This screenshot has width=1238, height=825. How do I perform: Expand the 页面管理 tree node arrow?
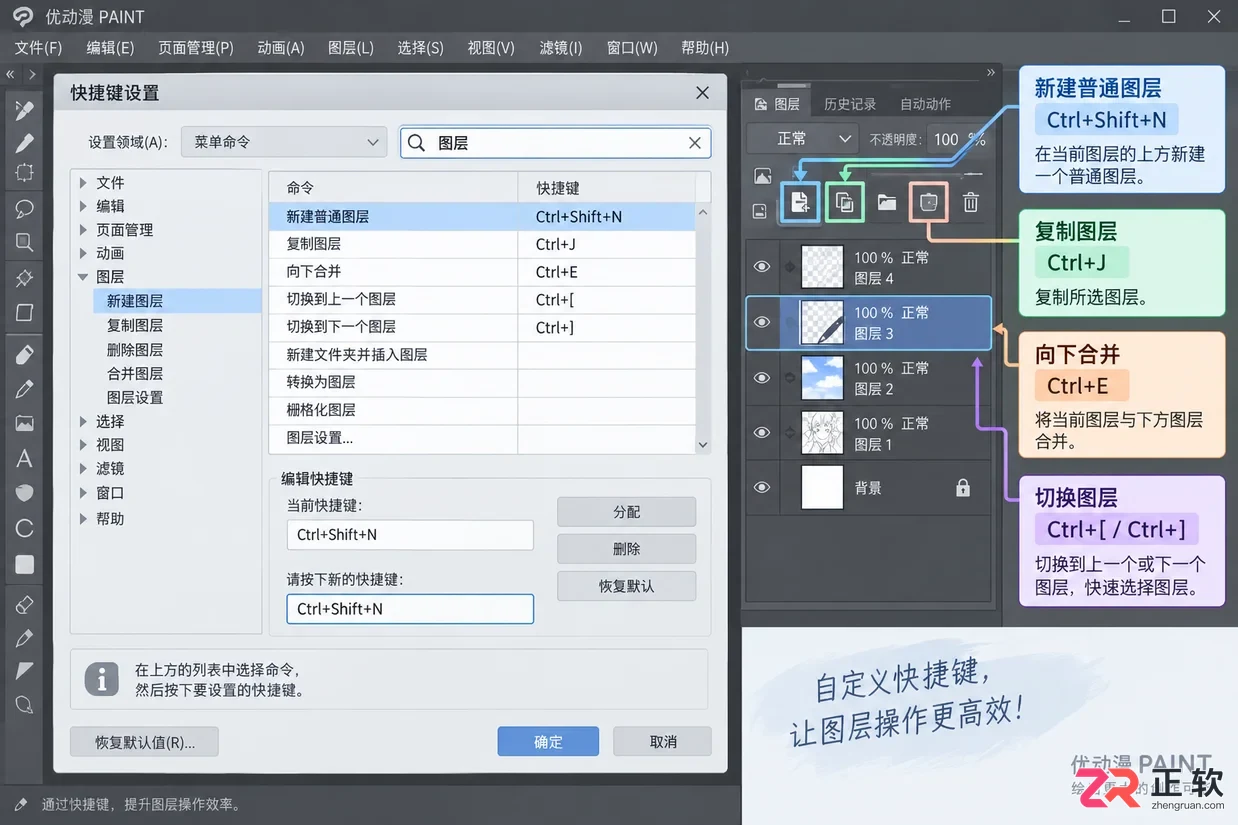click(x=83, y=230)
